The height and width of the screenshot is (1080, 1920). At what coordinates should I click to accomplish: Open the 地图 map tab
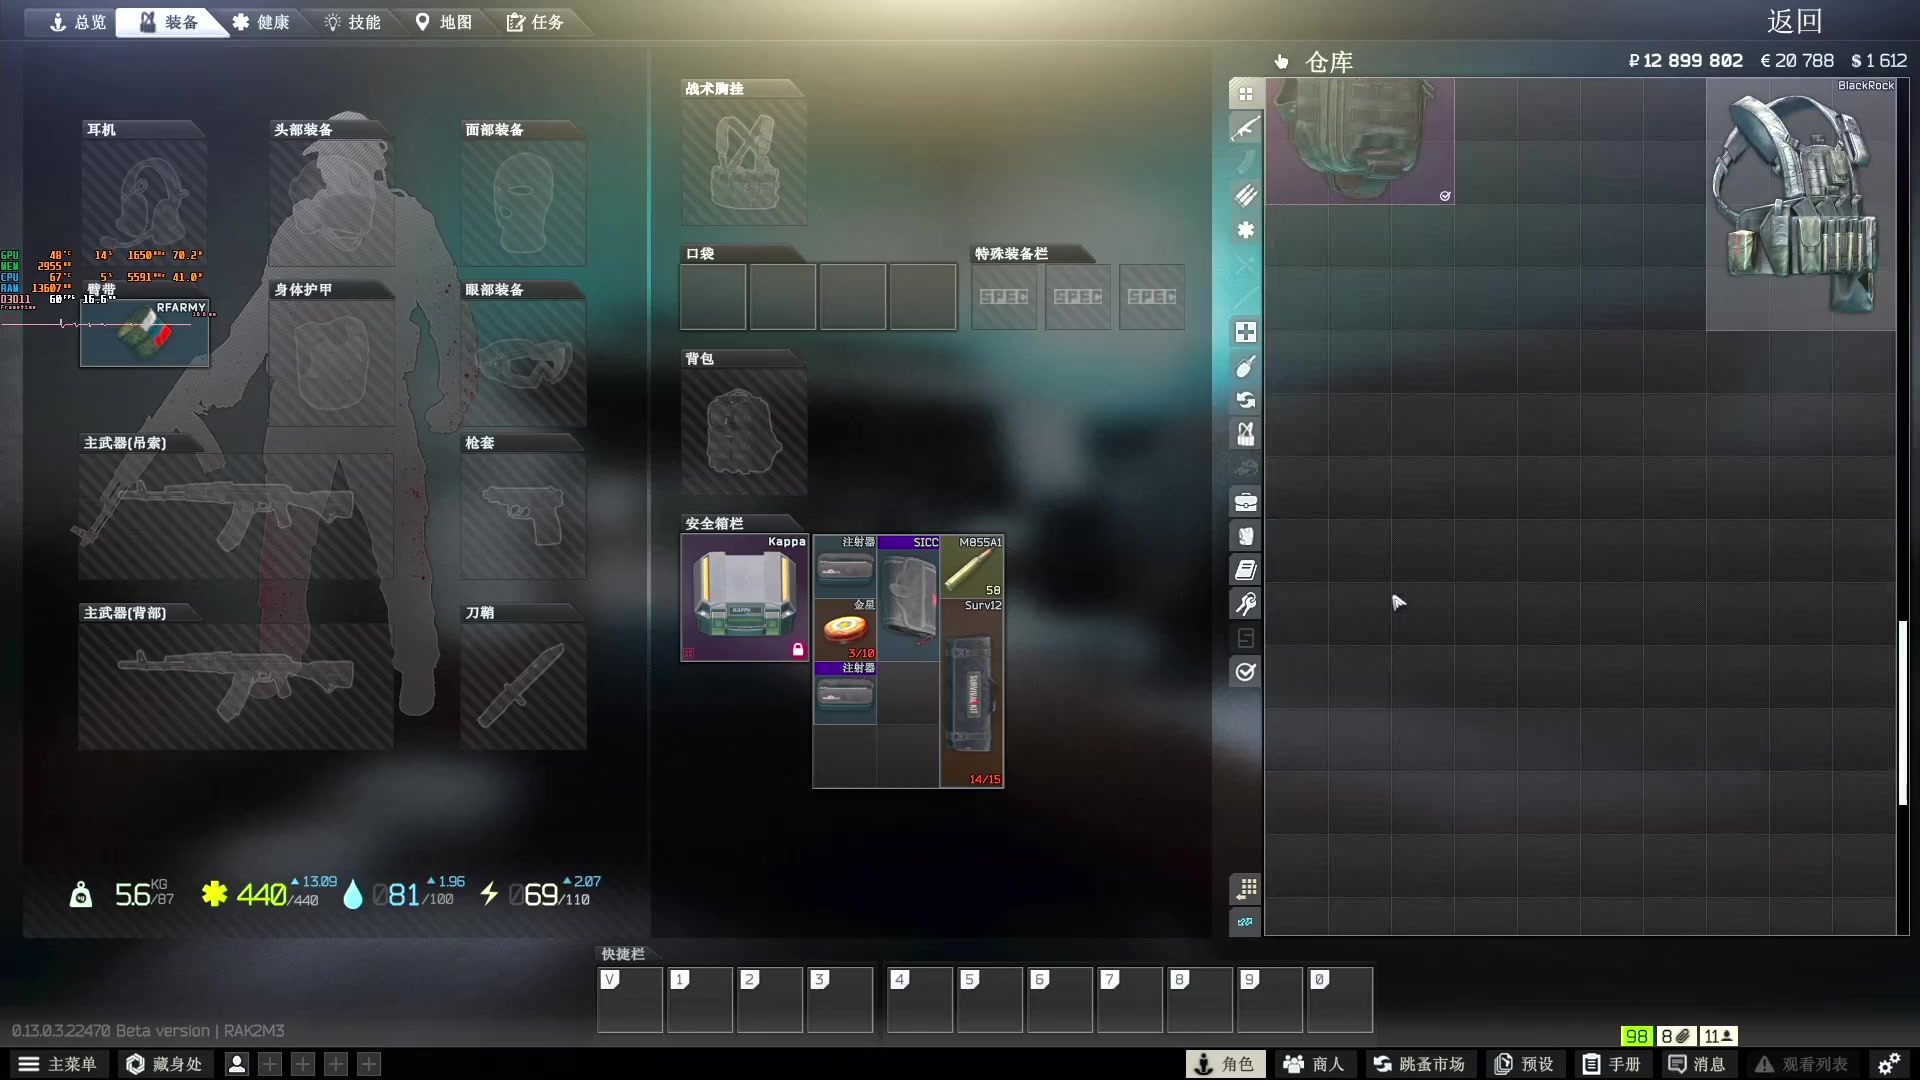tap(444, 22)
